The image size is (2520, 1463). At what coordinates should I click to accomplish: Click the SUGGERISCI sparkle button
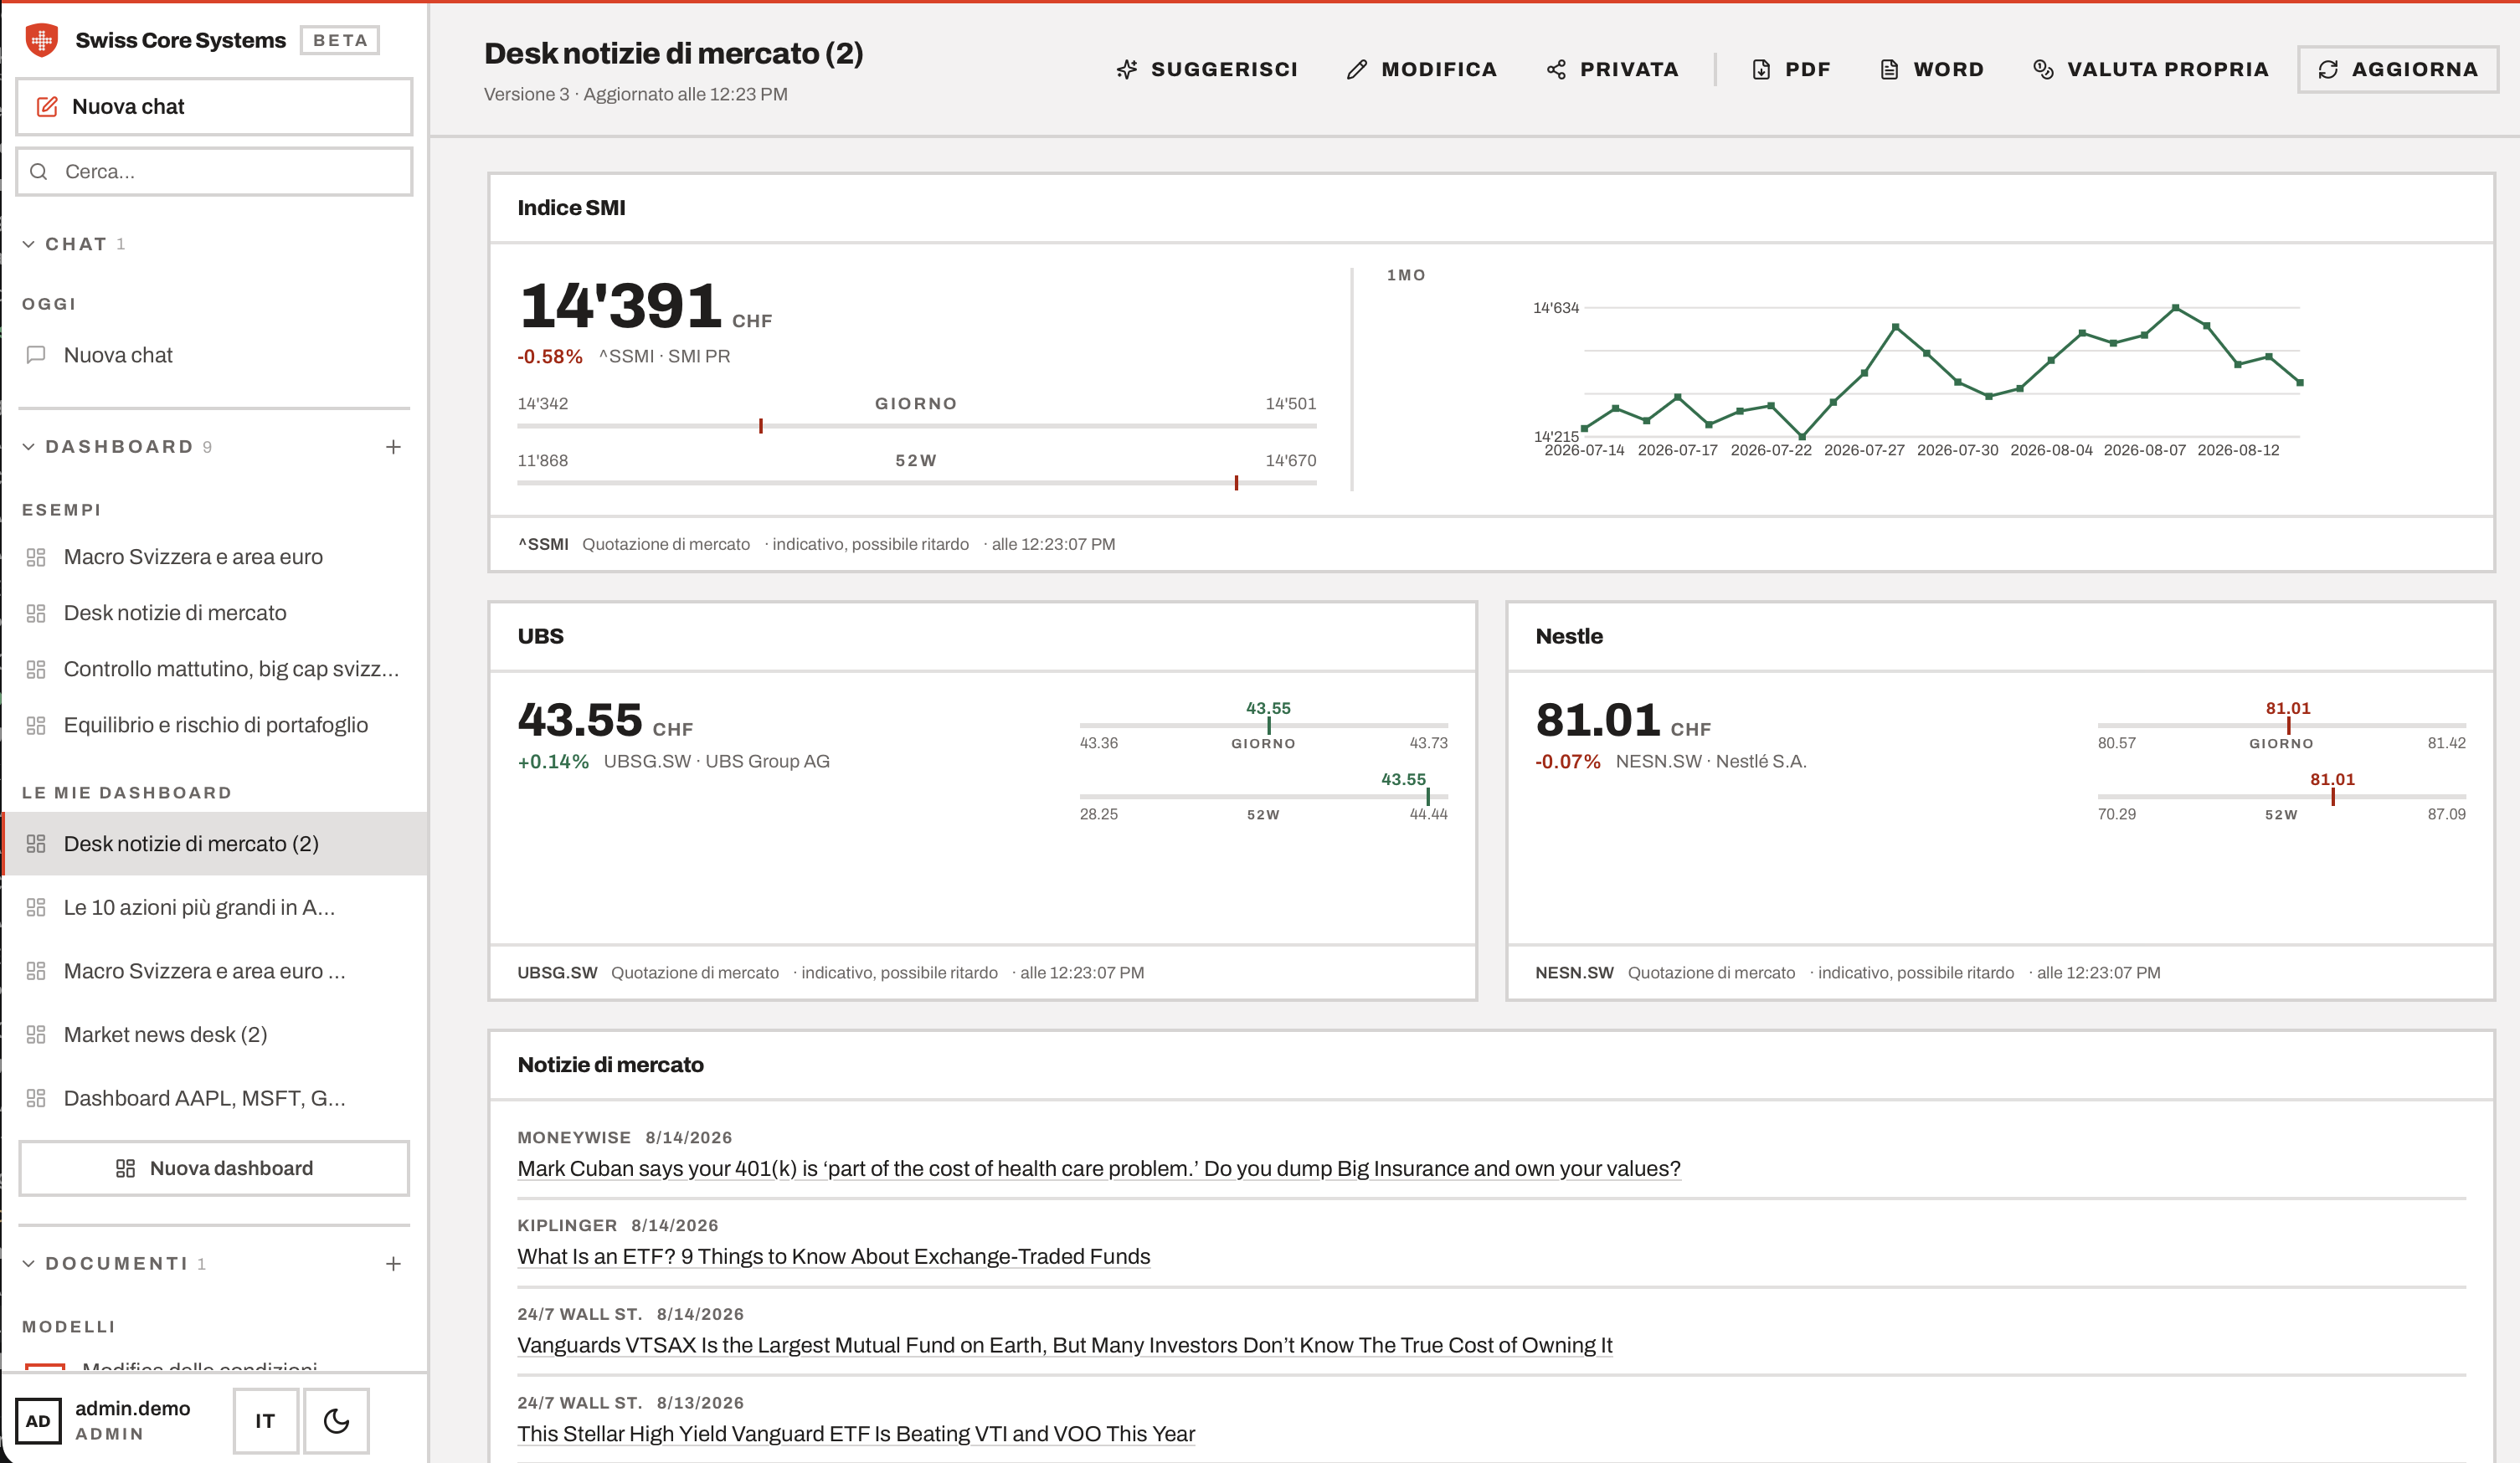1207,69
